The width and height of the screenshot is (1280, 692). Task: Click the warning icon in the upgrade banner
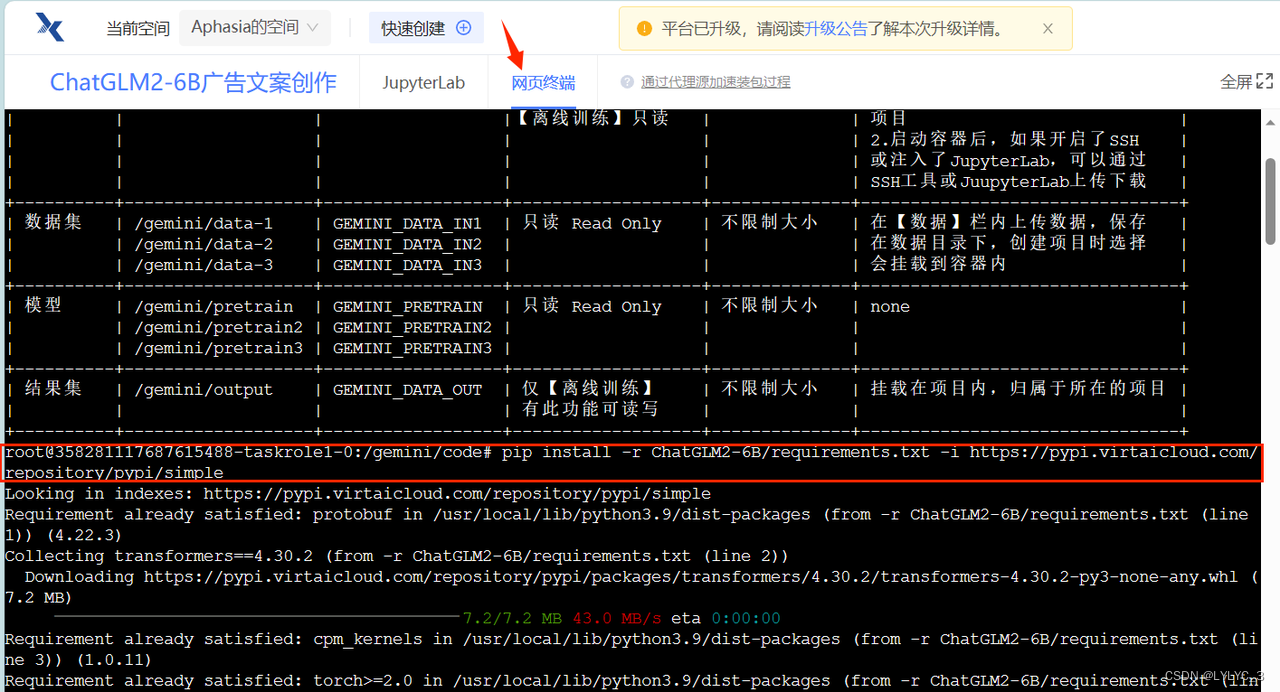(x=644, y=28)
